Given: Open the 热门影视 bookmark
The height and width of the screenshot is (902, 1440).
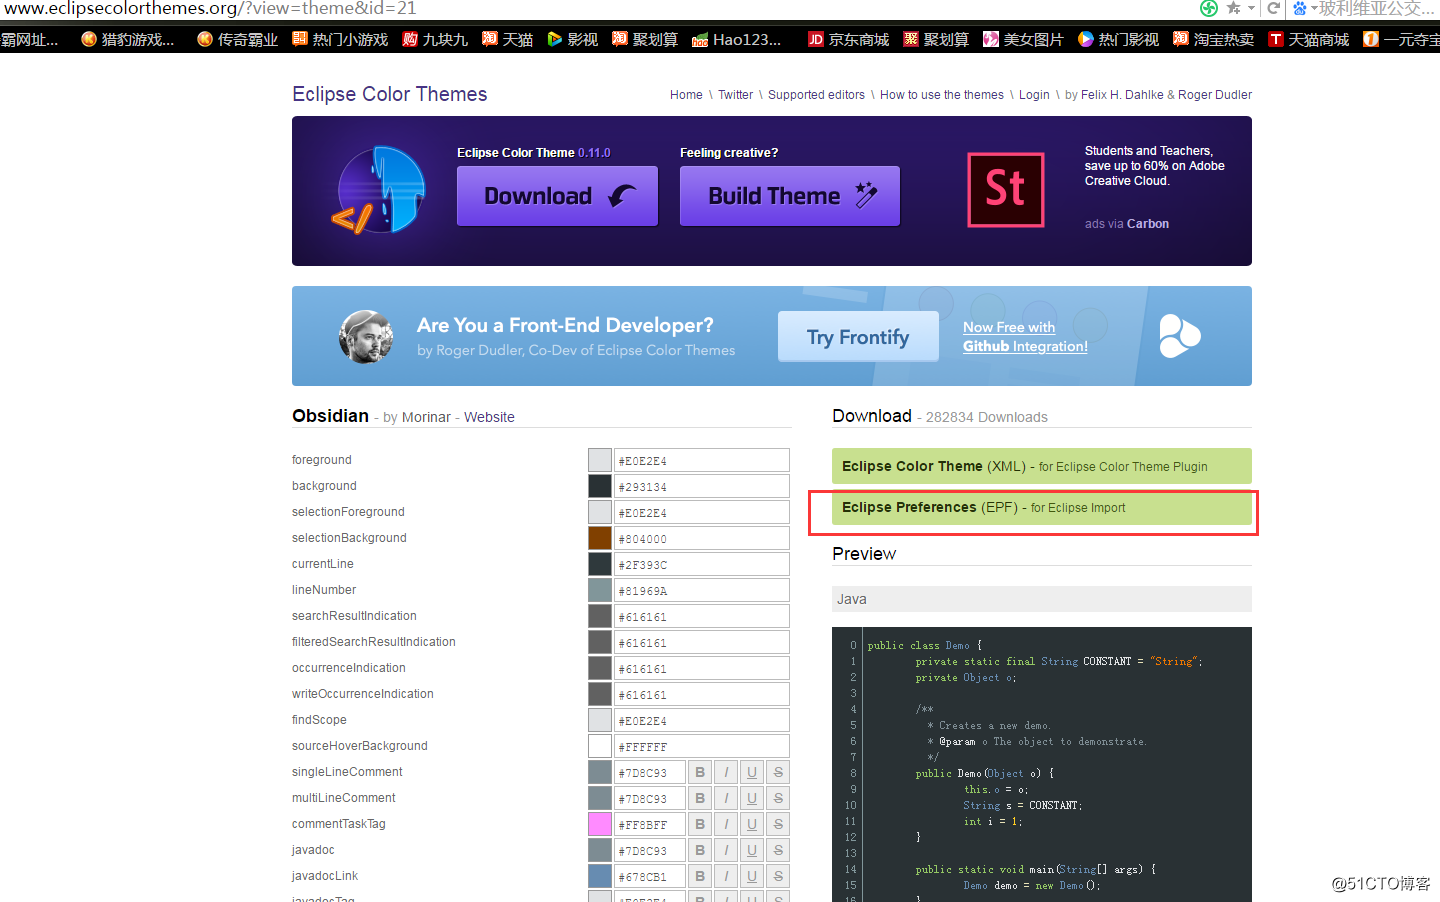Looking at the screenshot, I should coord(1118,39).
